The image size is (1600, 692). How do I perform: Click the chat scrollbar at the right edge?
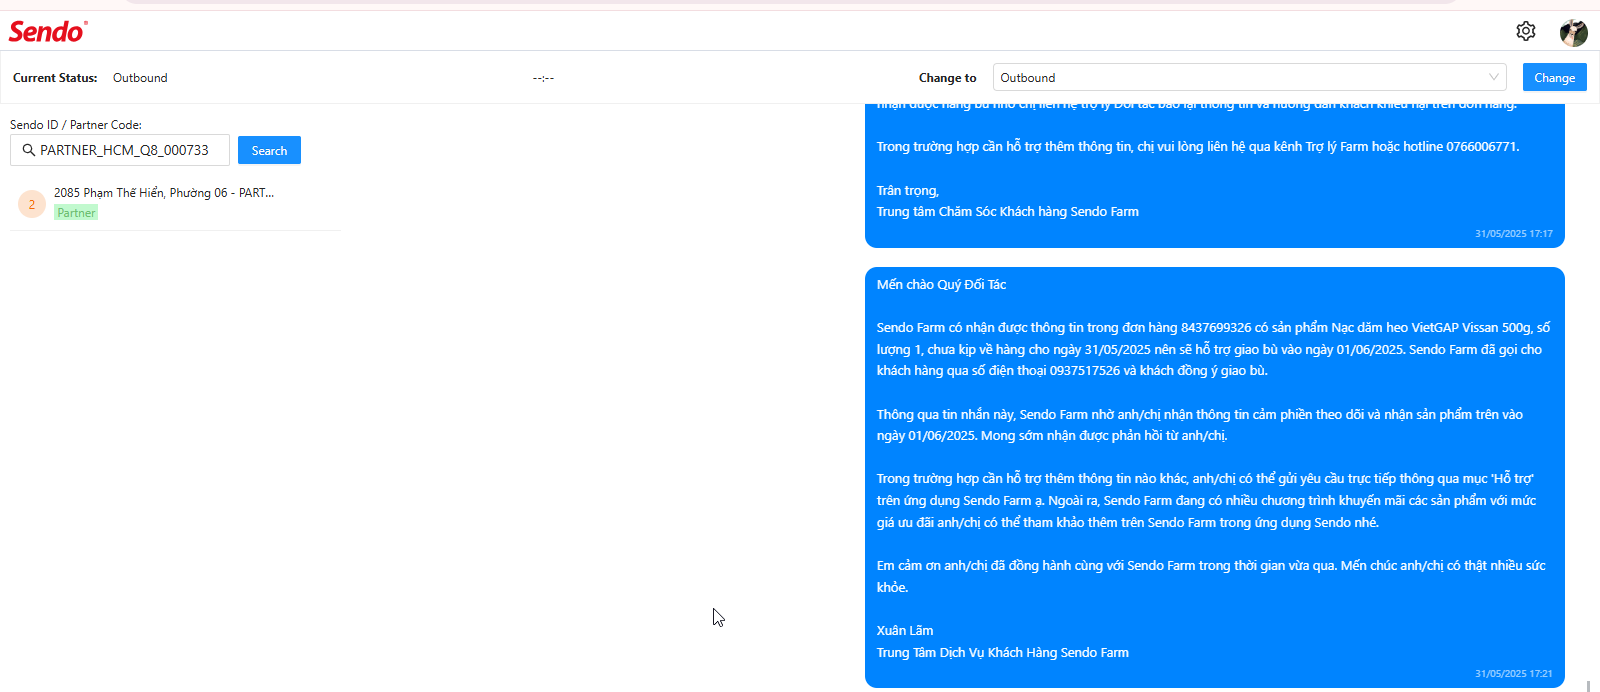click(x=1588, y=686)
